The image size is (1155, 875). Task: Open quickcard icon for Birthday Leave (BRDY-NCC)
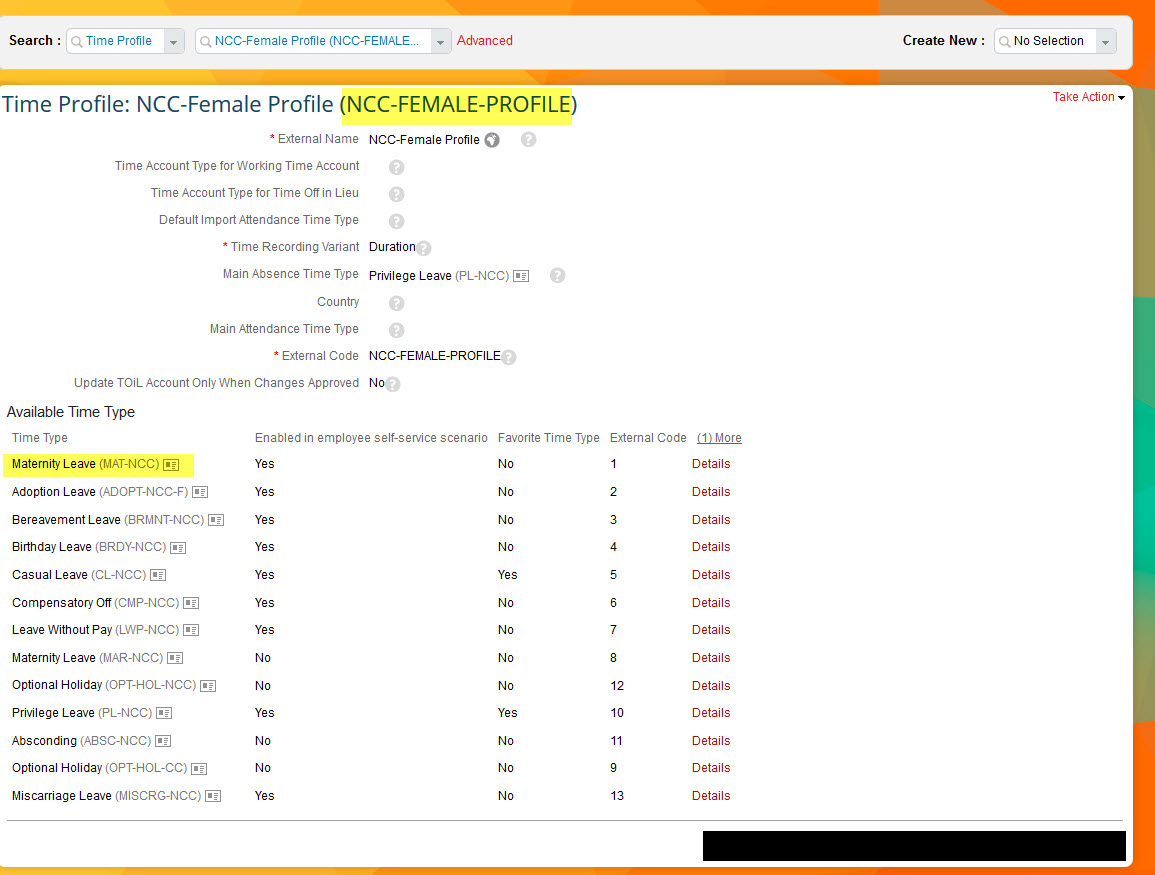pyautogui.click(x=178, y=548)
